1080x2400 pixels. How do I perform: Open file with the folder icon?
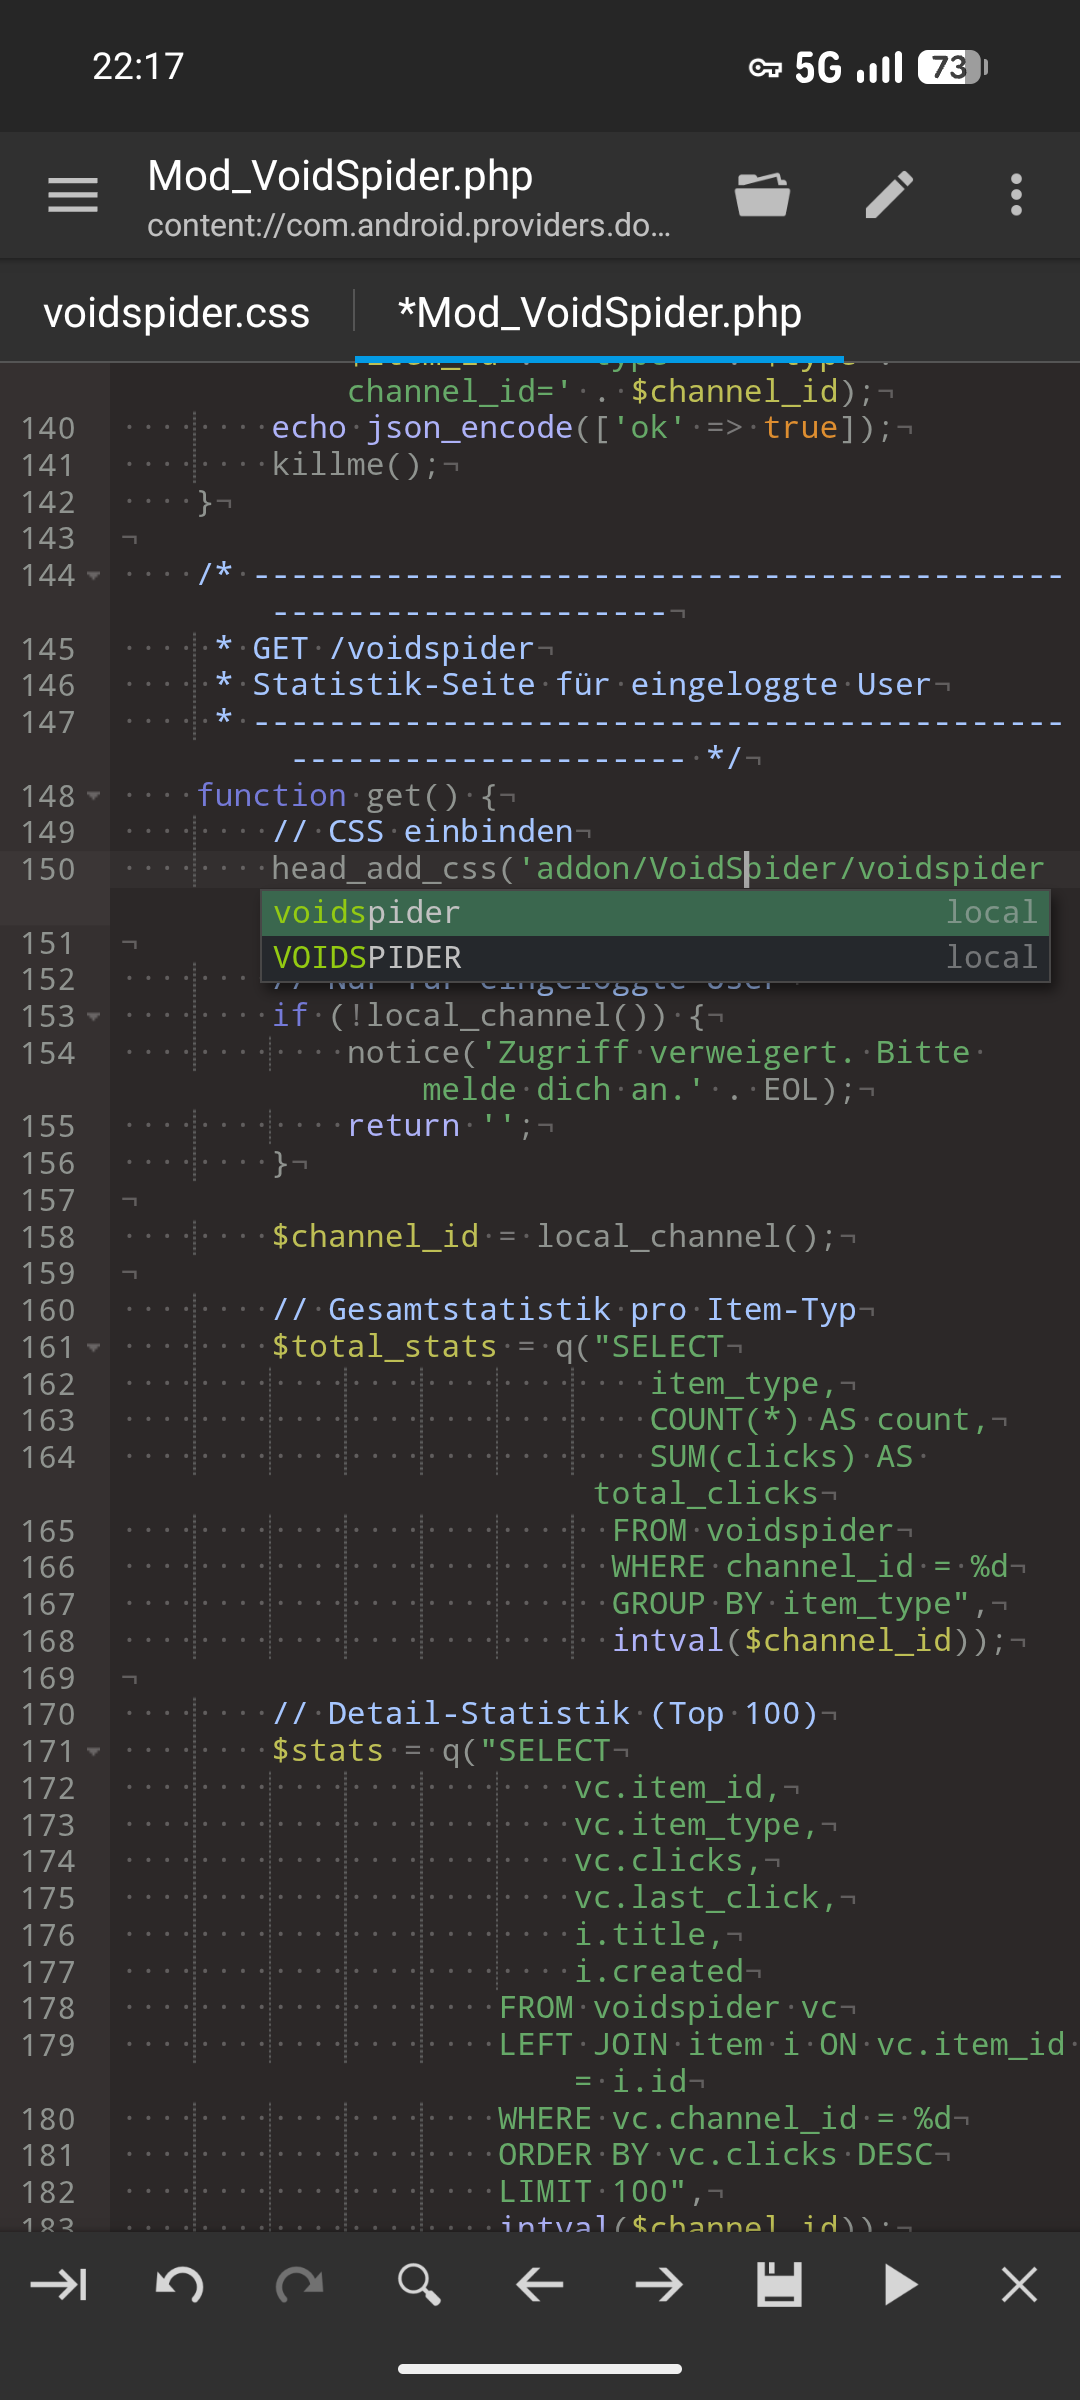pyautogui.click(x=762, y=195)
